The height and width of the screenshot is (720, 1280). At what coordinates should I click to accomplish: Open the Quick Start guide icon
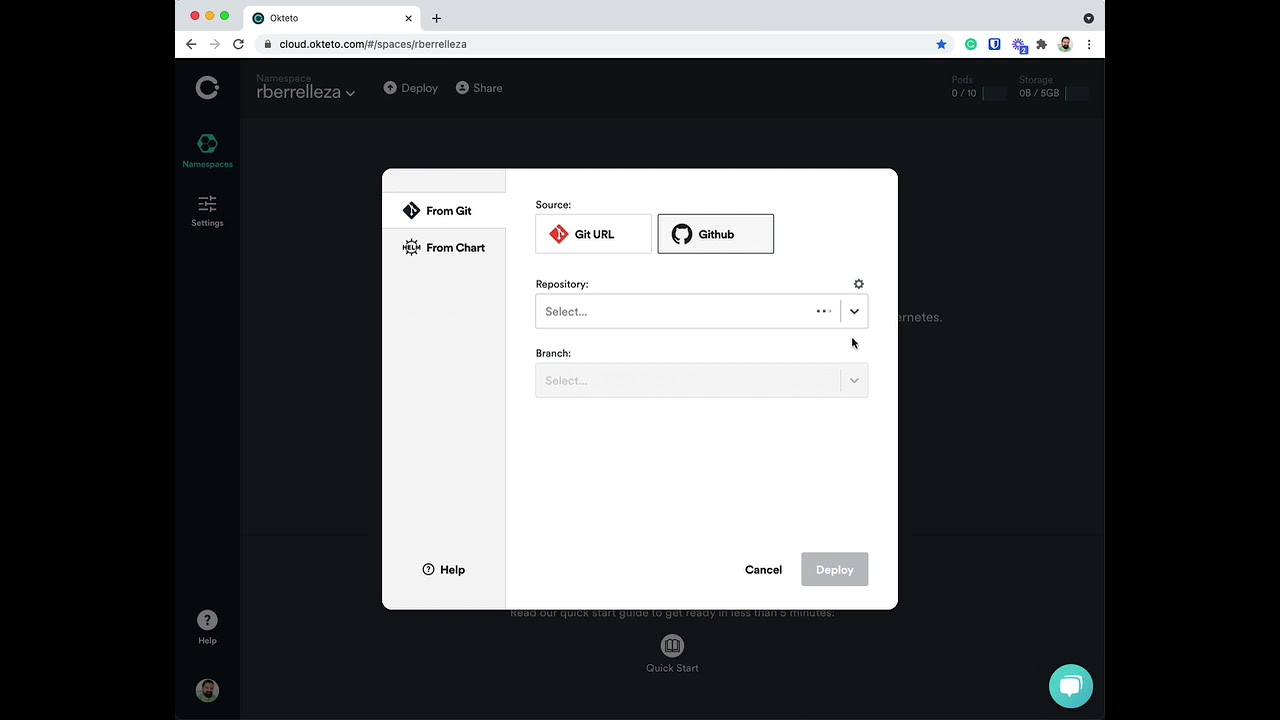[x=672, y=646]
